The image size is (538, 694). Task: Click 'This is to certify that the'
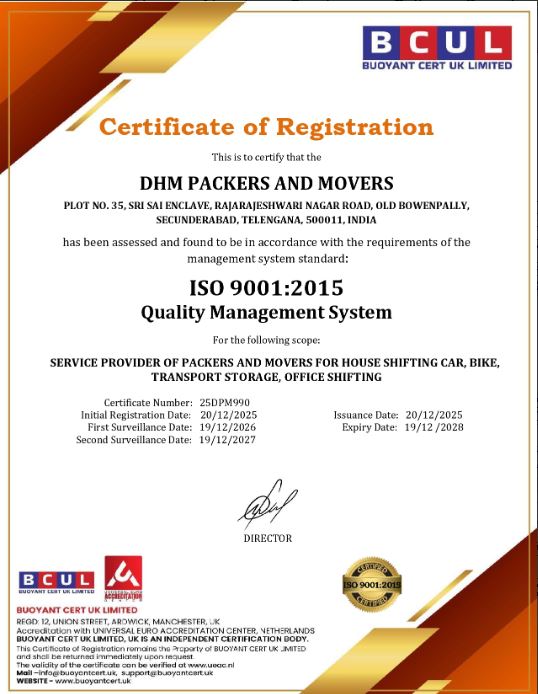pos(266,157)
